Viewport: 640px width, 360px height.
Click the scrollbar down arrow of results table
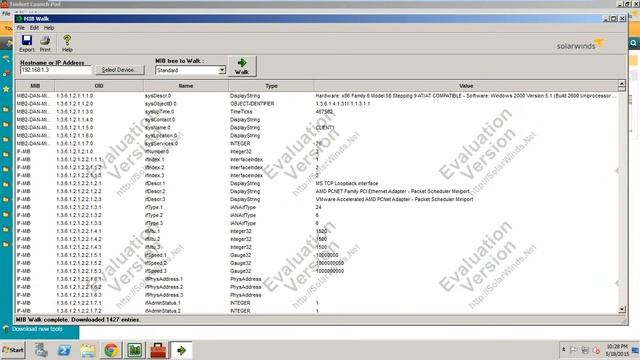[x=622, y=309]
